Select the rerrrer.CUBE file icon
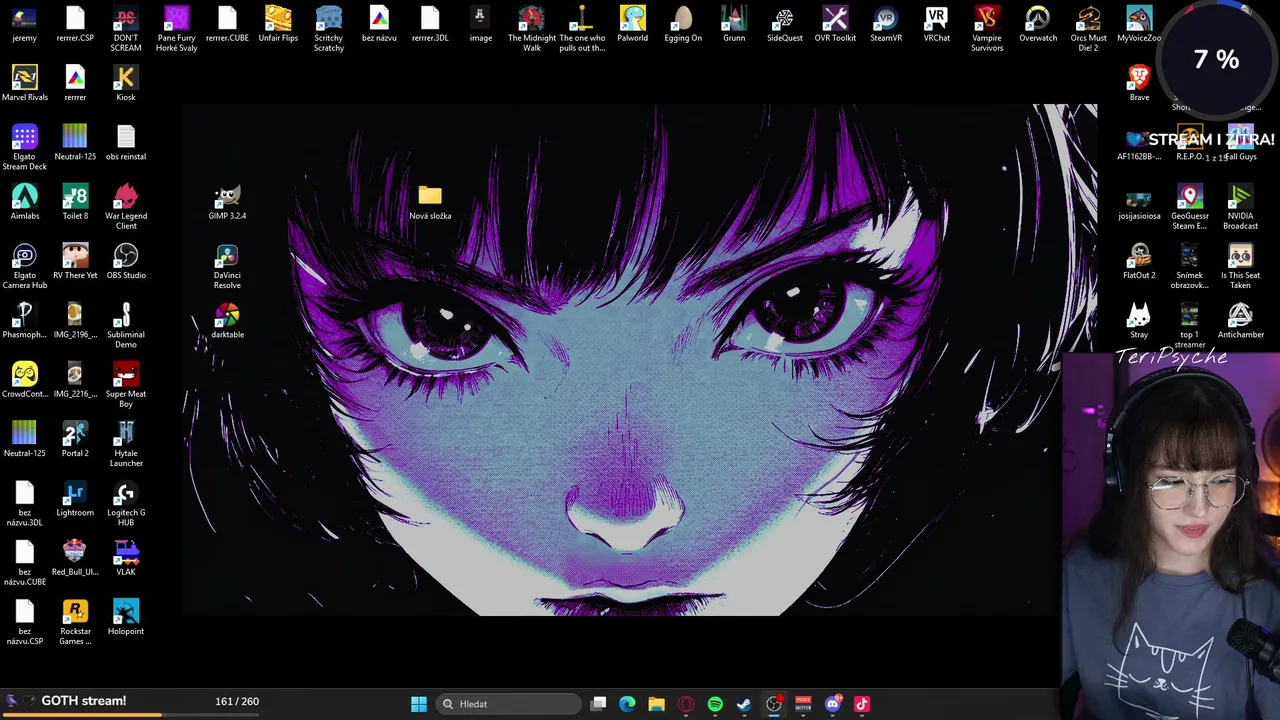 pos(227,24)
